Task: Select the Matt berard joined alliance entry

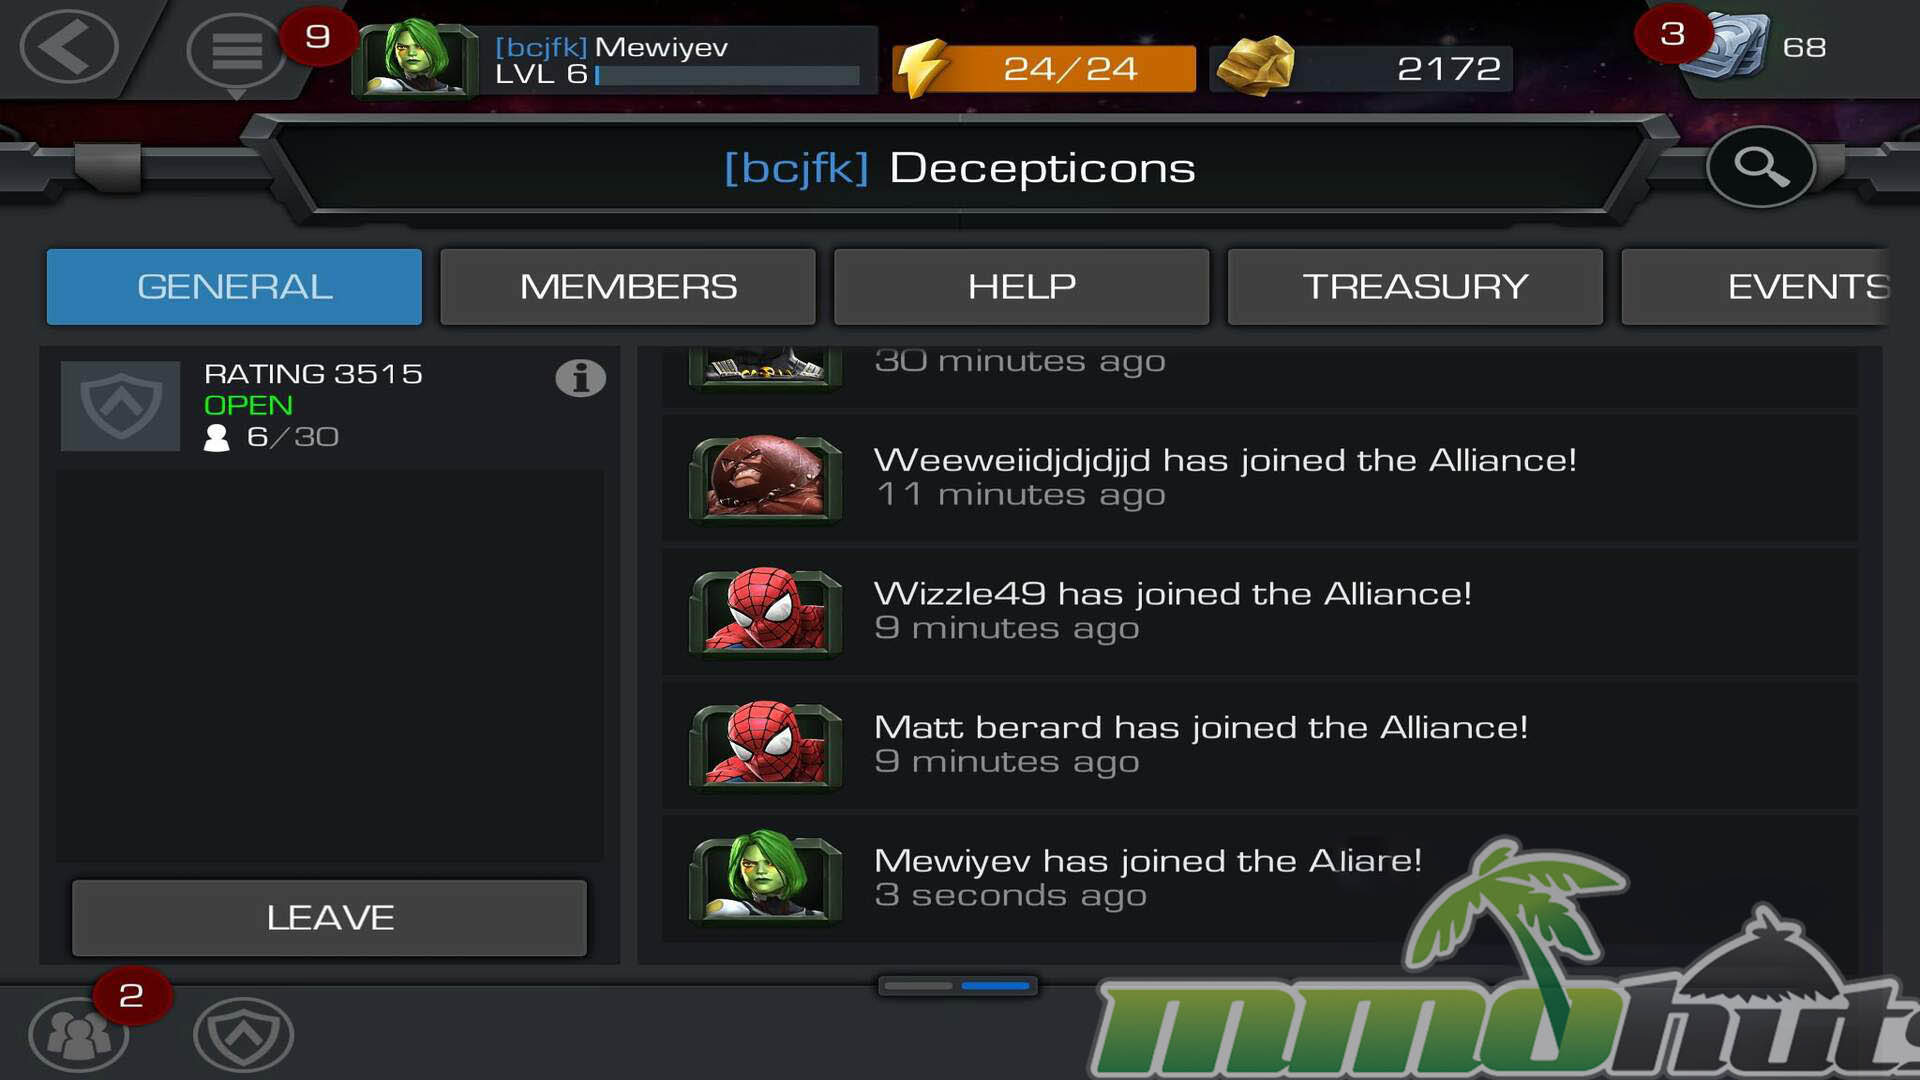Action: pos(1260,745)
